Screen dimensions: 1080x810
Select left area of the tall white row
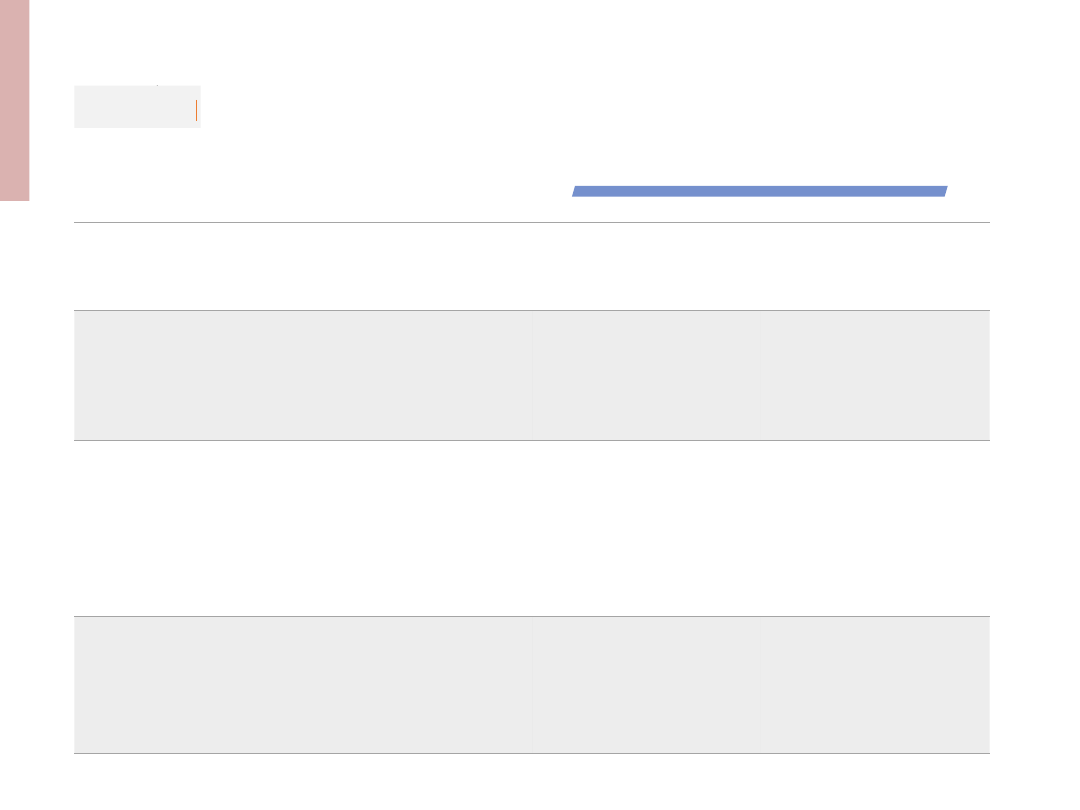point(303,528)
